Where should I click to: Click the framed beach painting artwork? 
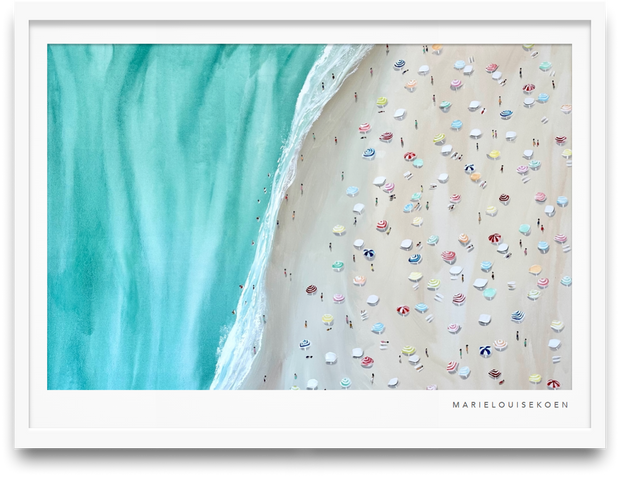pyautogui.click(x=309, y=217)
